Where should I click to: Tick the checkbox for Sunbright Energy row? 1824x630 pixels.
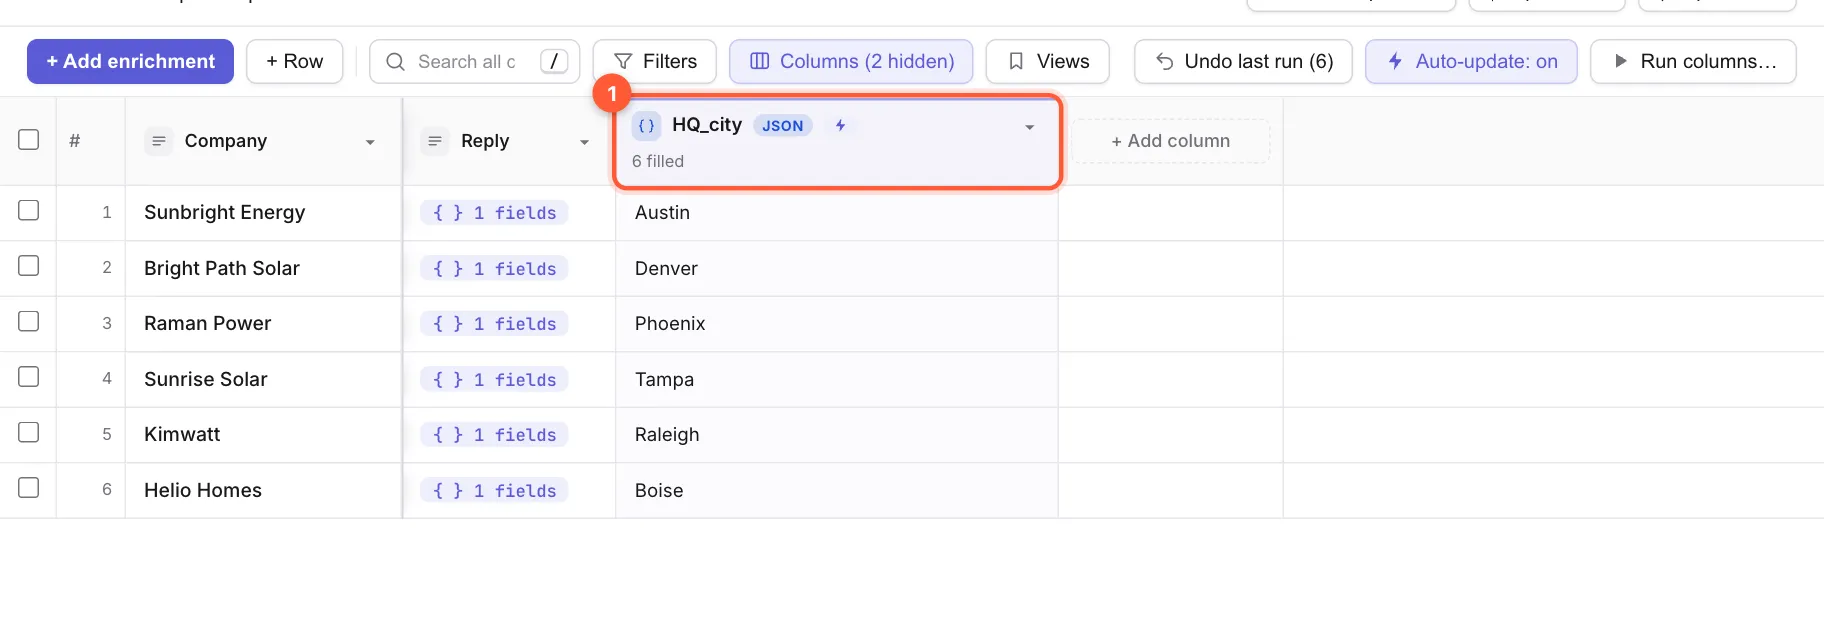[29, 210]
